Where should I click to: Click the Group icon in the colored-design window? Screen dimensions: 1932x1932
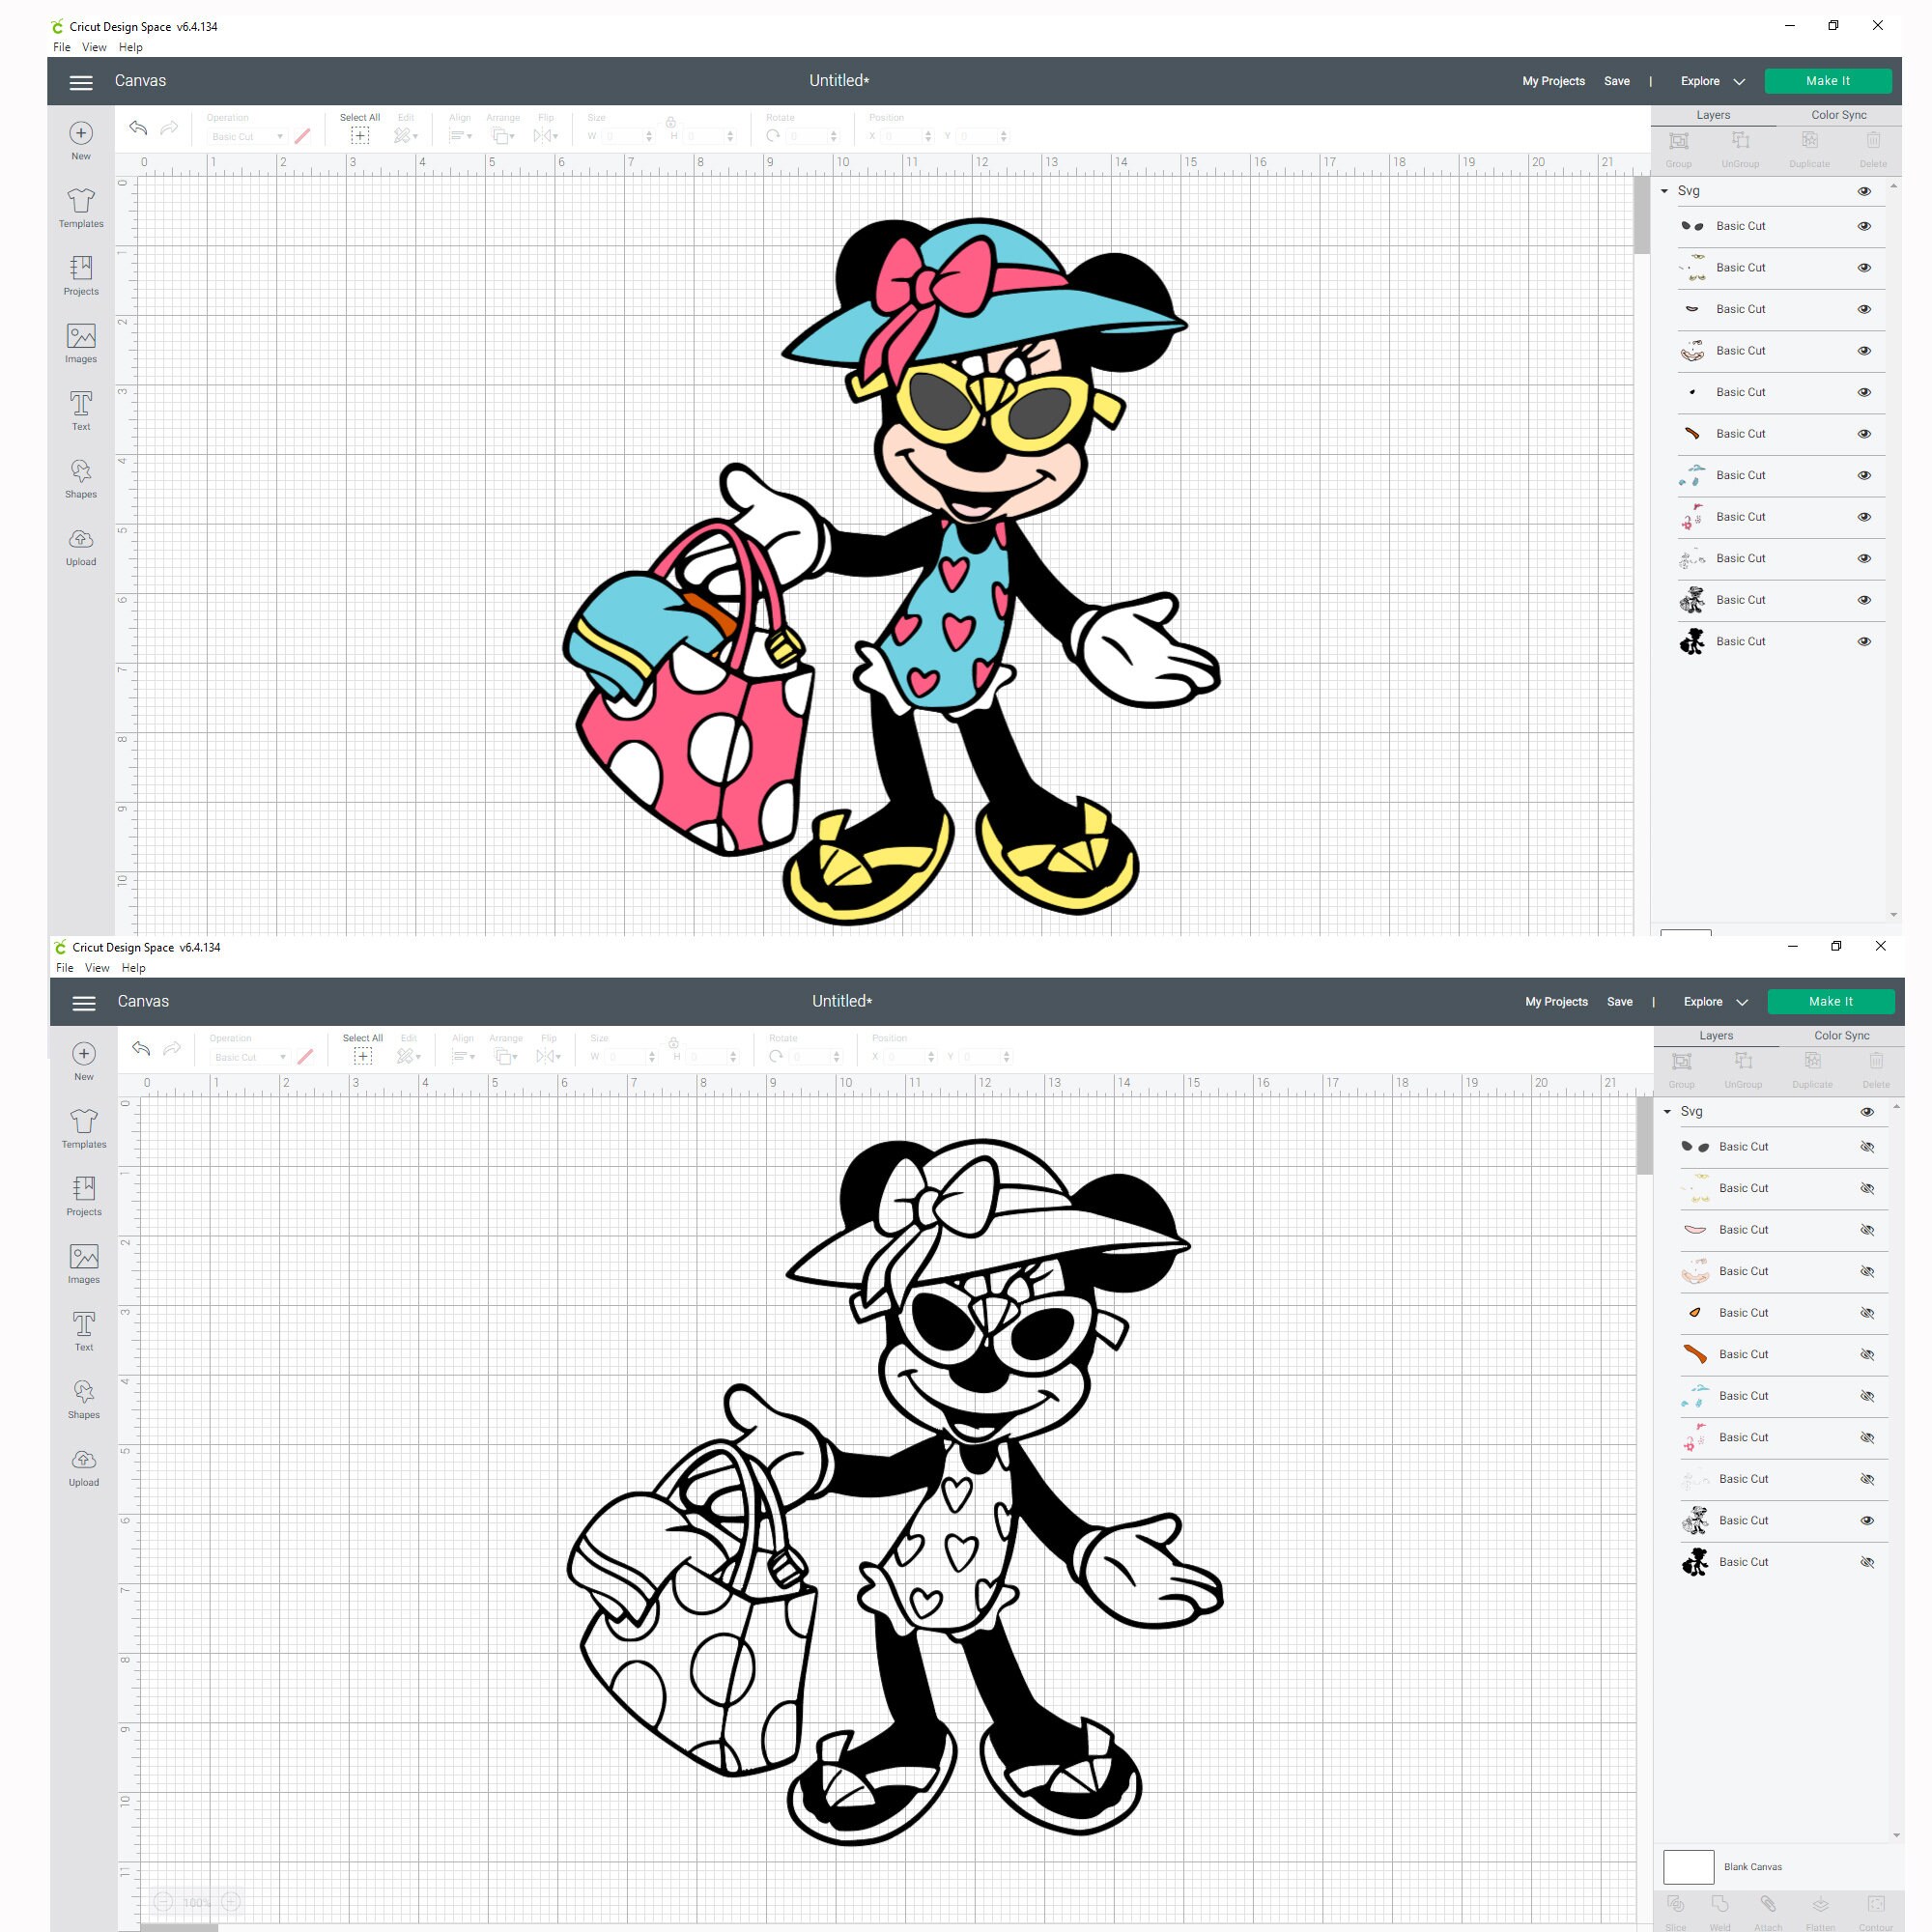tap(1679, 141)
